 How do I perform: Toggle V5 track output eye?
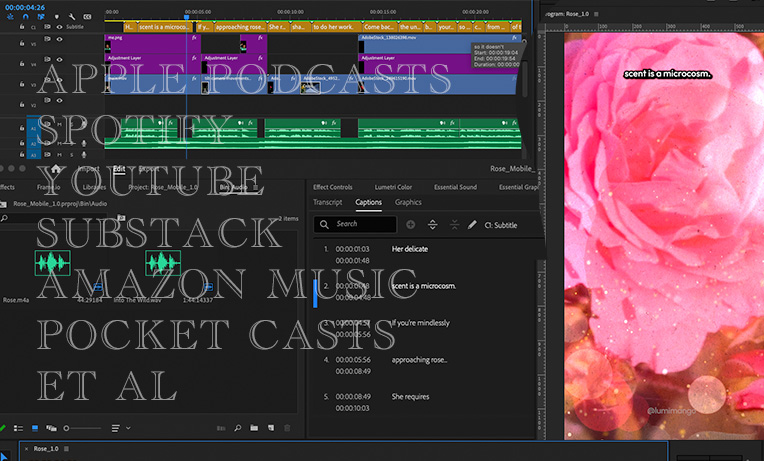point(59,39)
